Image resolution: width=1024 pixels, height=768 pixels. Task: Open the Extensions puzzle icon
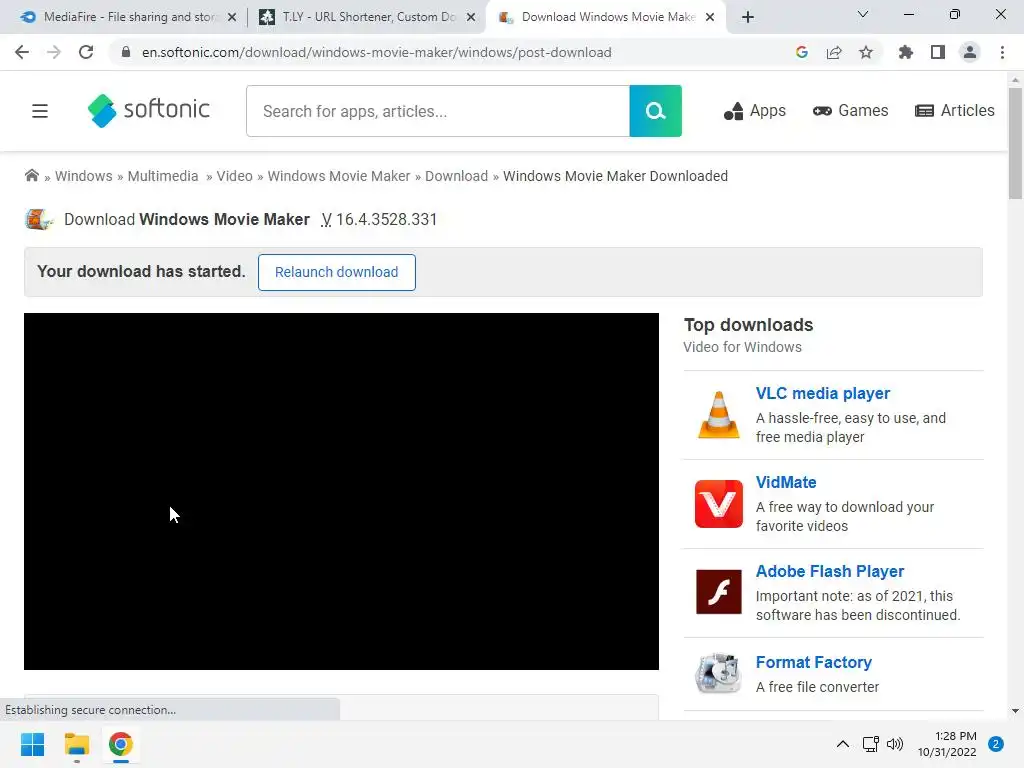[x=905, y=52]
